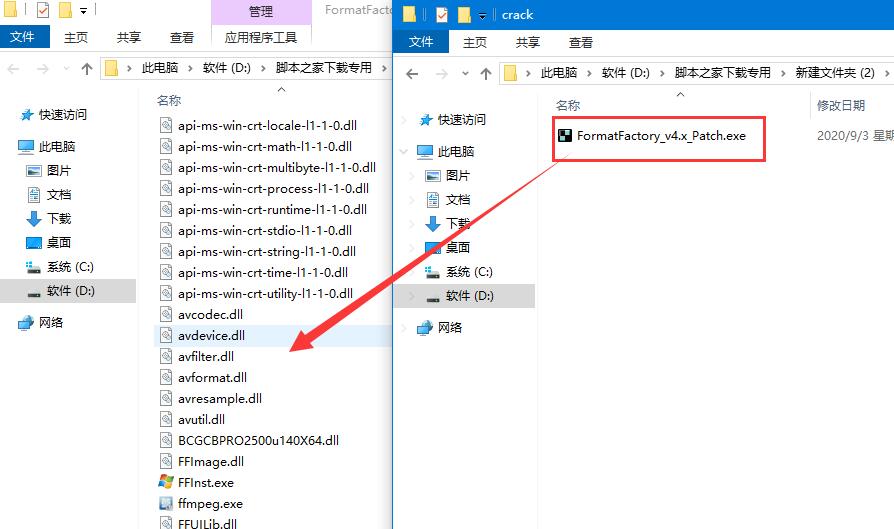This screenshot has width=894, height=529.
Task: Select System (C:) drive icon in left window
Action: click(x=34, y=267)
